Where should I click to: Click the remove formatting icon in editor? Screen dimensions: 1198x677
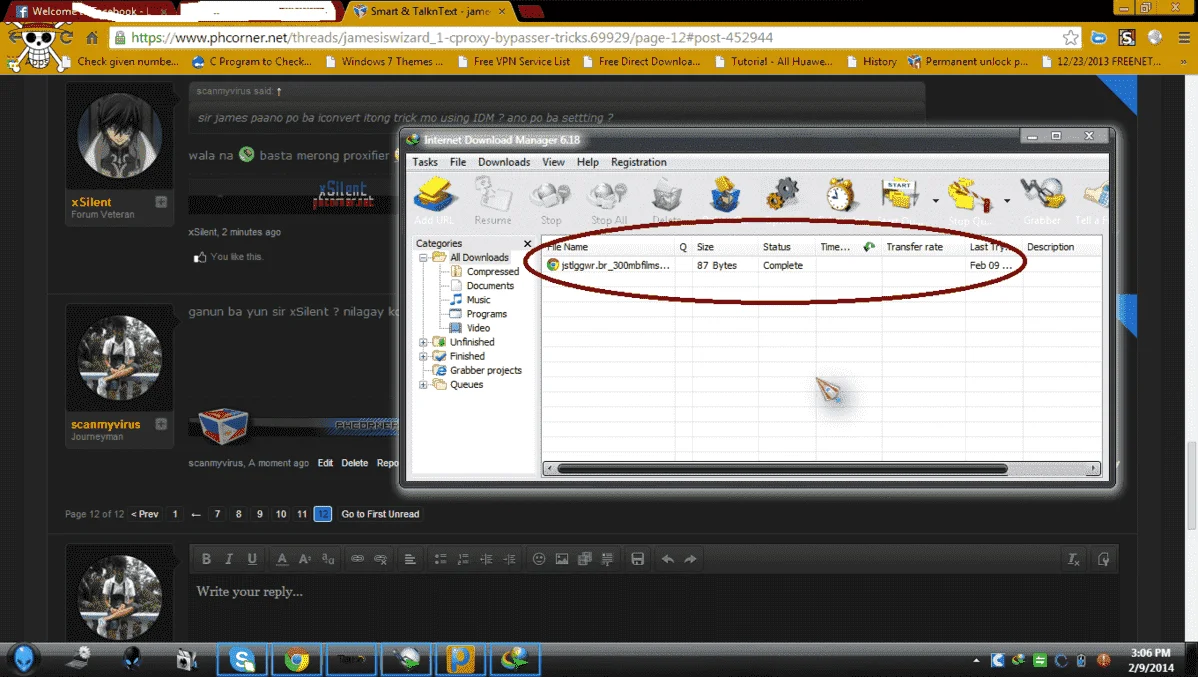click(1073, 559)
